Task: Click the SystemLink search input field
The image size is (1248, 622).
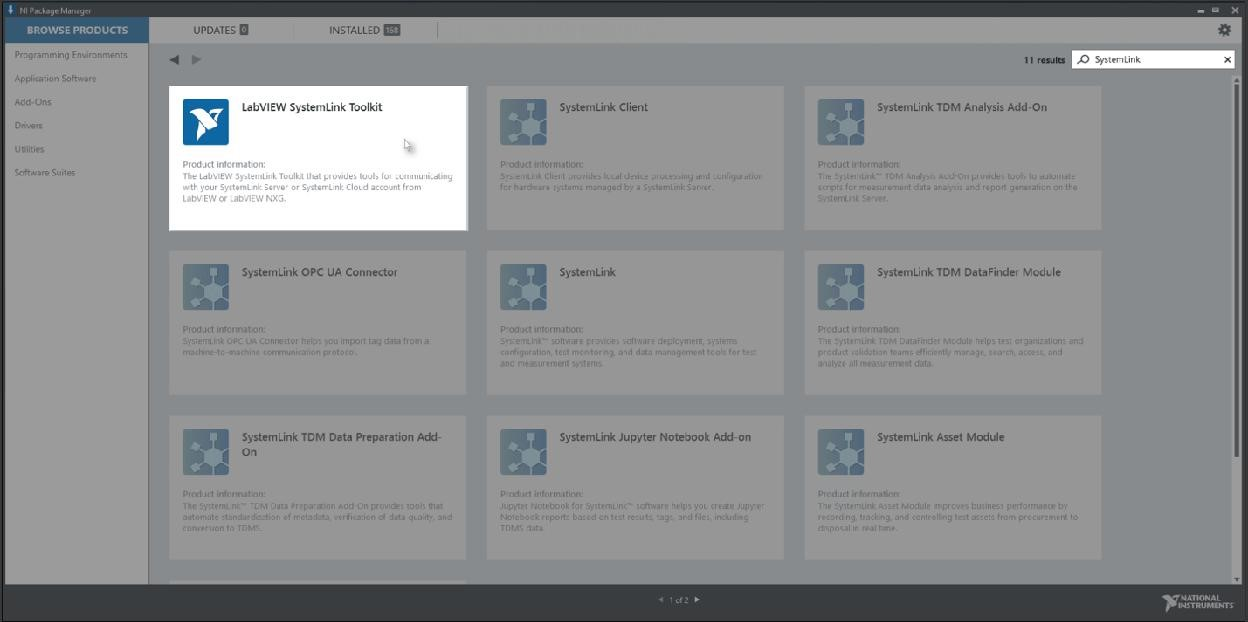Action: [1150, 60]
